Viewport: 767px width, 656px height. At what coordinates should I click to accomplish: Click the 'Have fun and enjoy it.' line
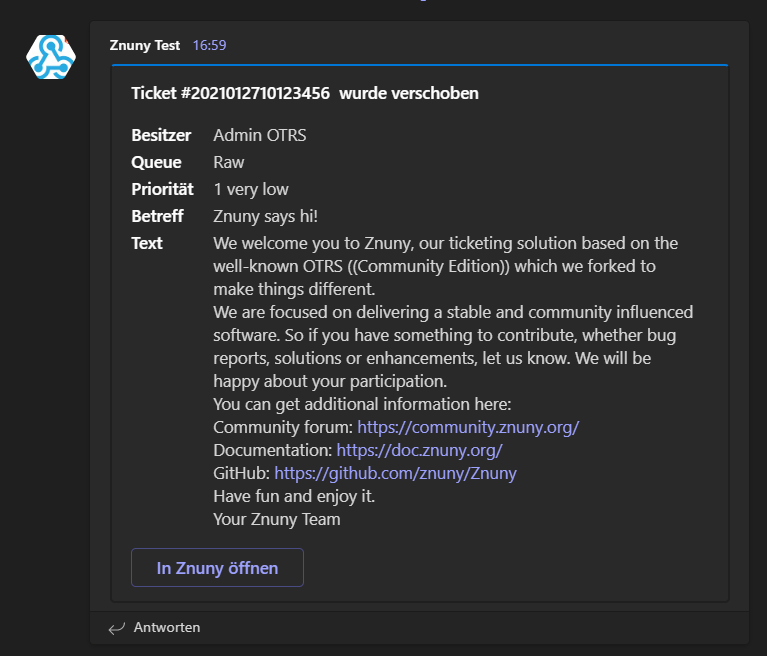pyautogui.click(x=294, y=496)
